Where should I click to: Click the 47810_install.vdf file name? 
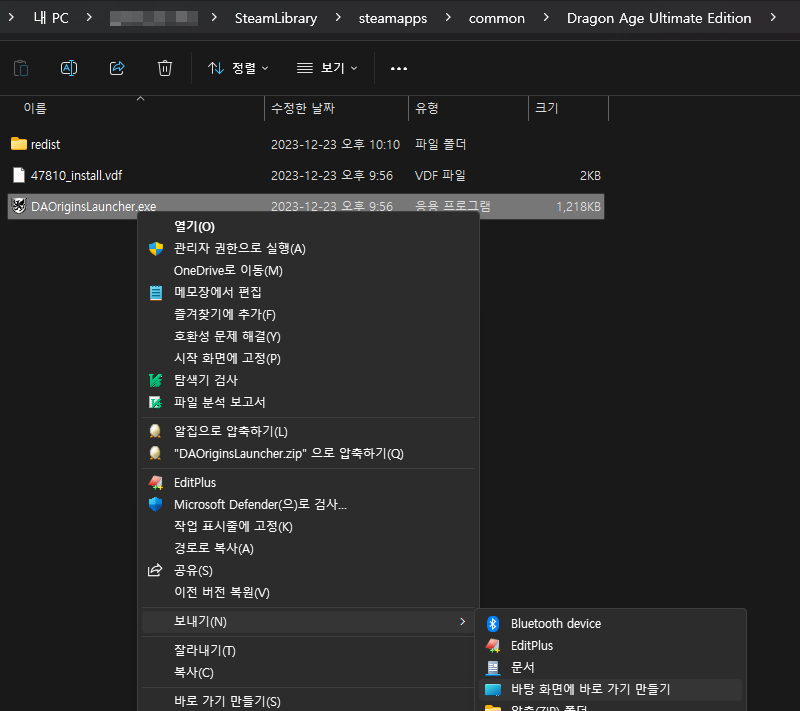pyautogui.click(x=77, y=175)
